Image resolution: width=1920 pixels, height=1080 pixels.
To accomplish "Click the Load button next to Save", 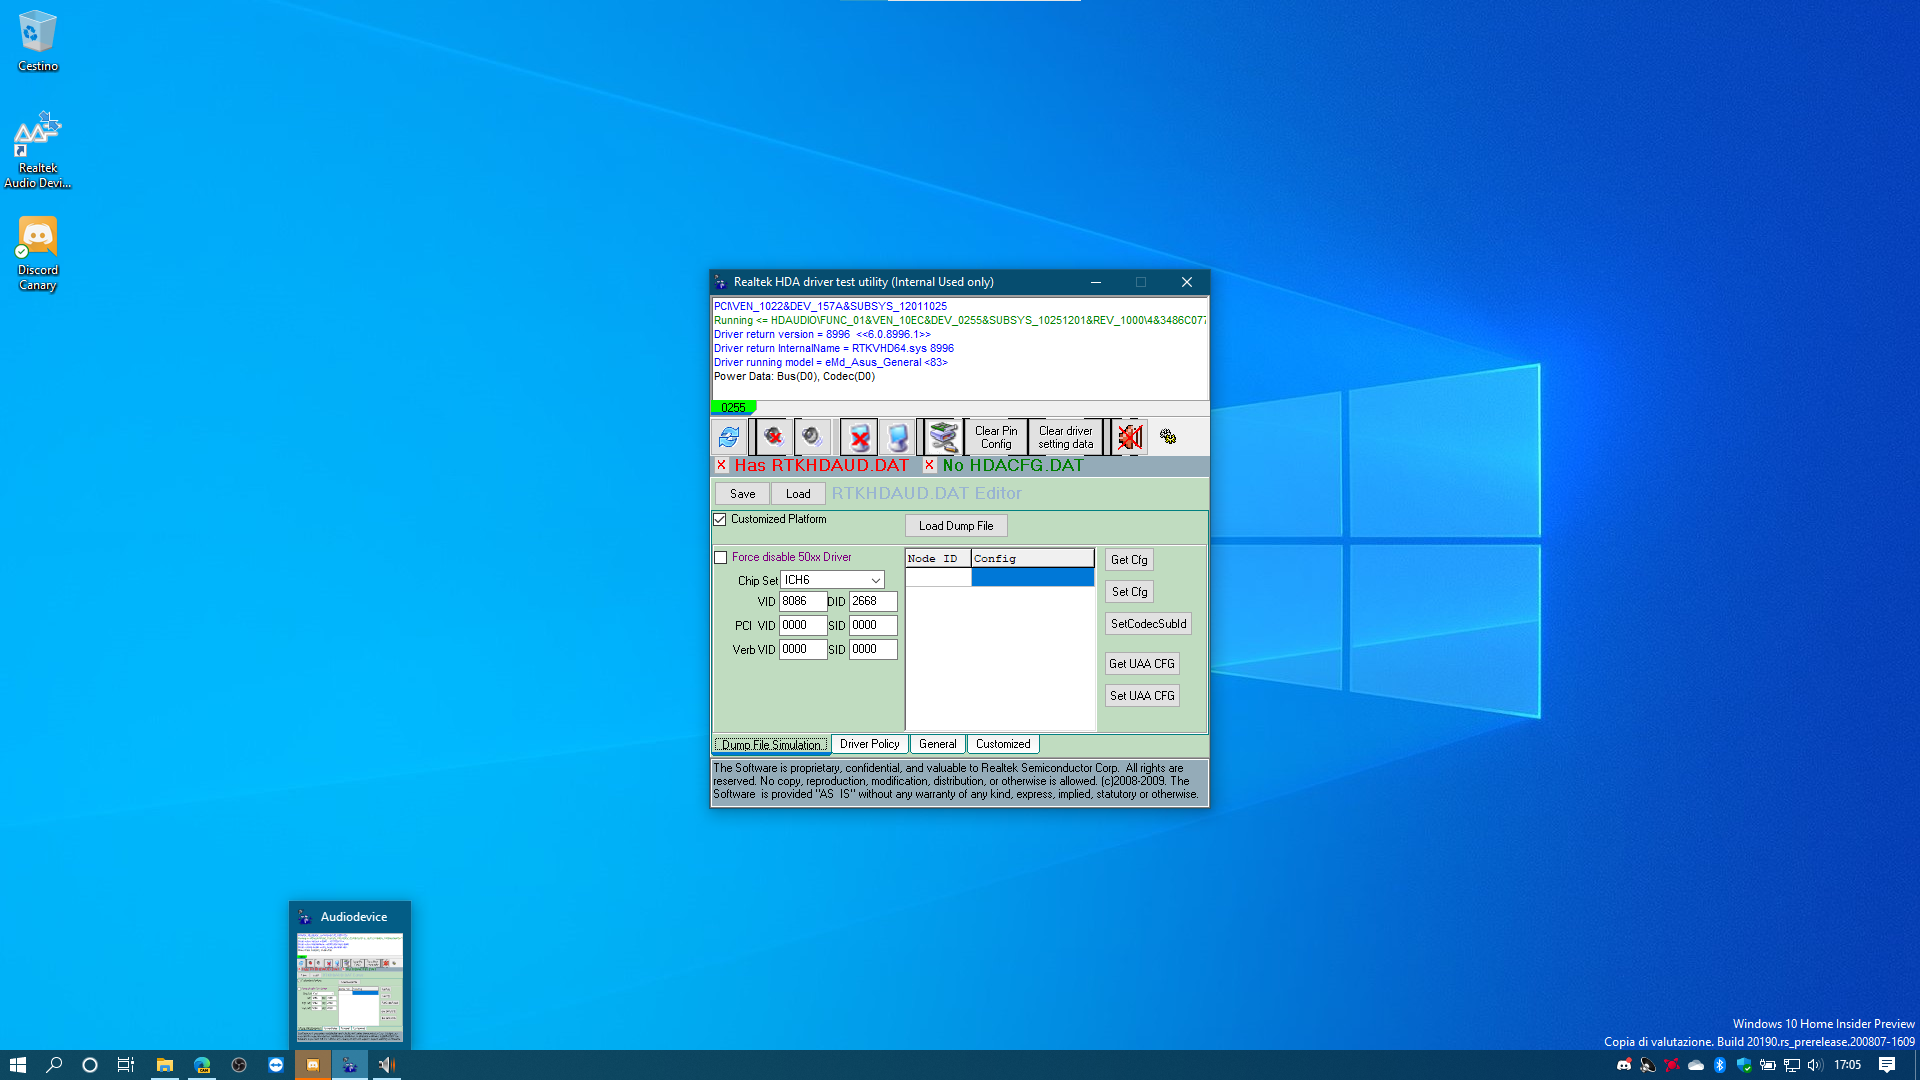I will click(x=798, y=494).
